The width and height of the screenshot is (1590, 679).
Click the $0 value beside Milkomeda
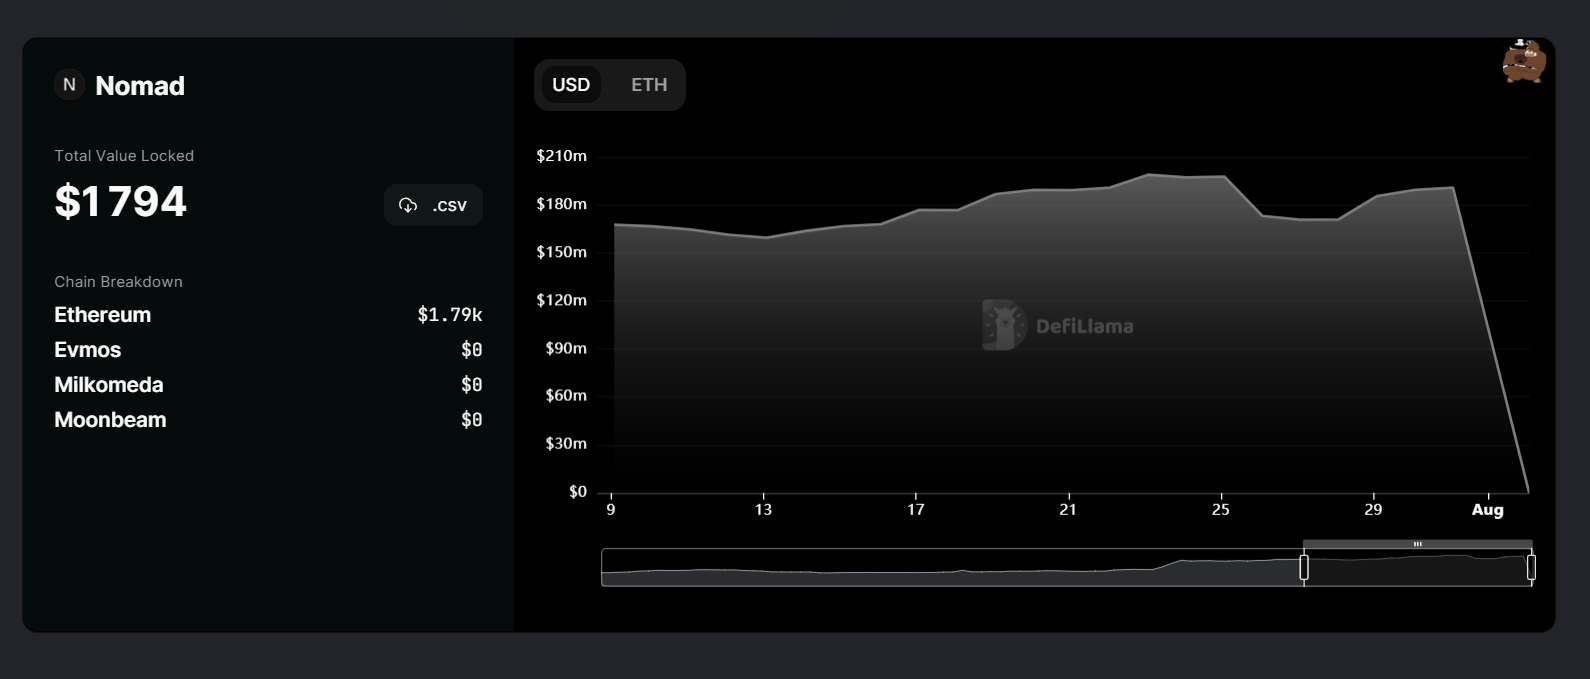[x=472, y=385]
